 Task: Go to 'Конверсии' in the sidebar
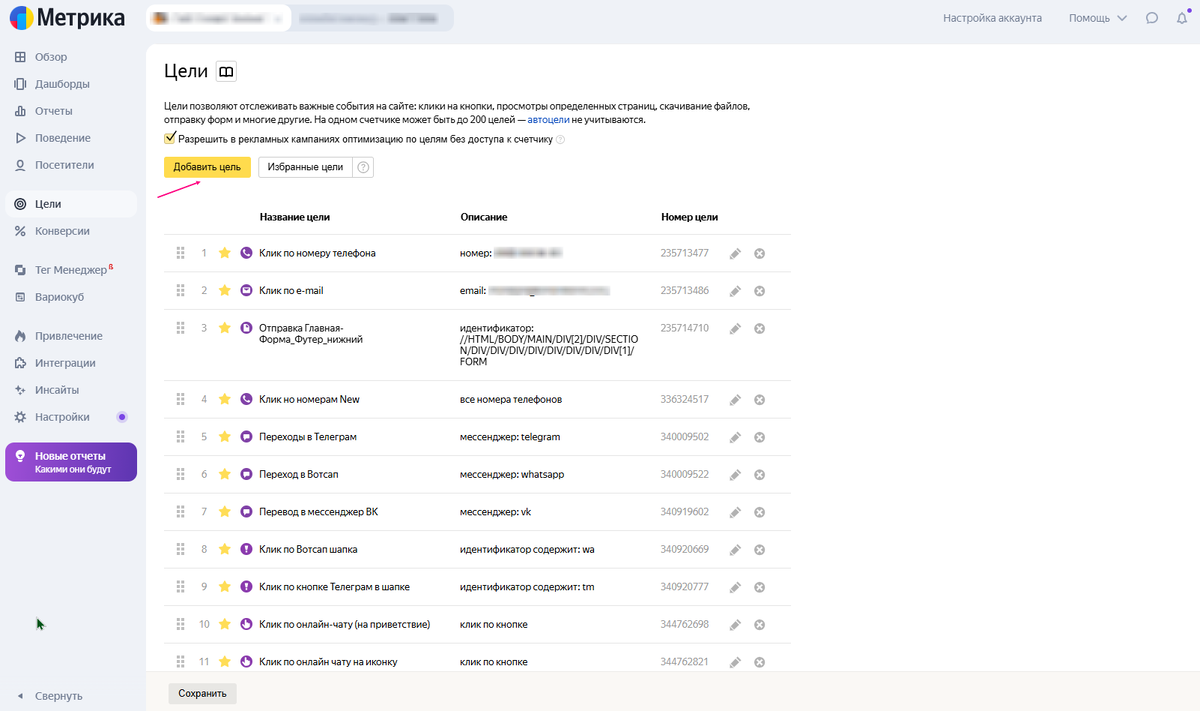[x=62, y=231]
